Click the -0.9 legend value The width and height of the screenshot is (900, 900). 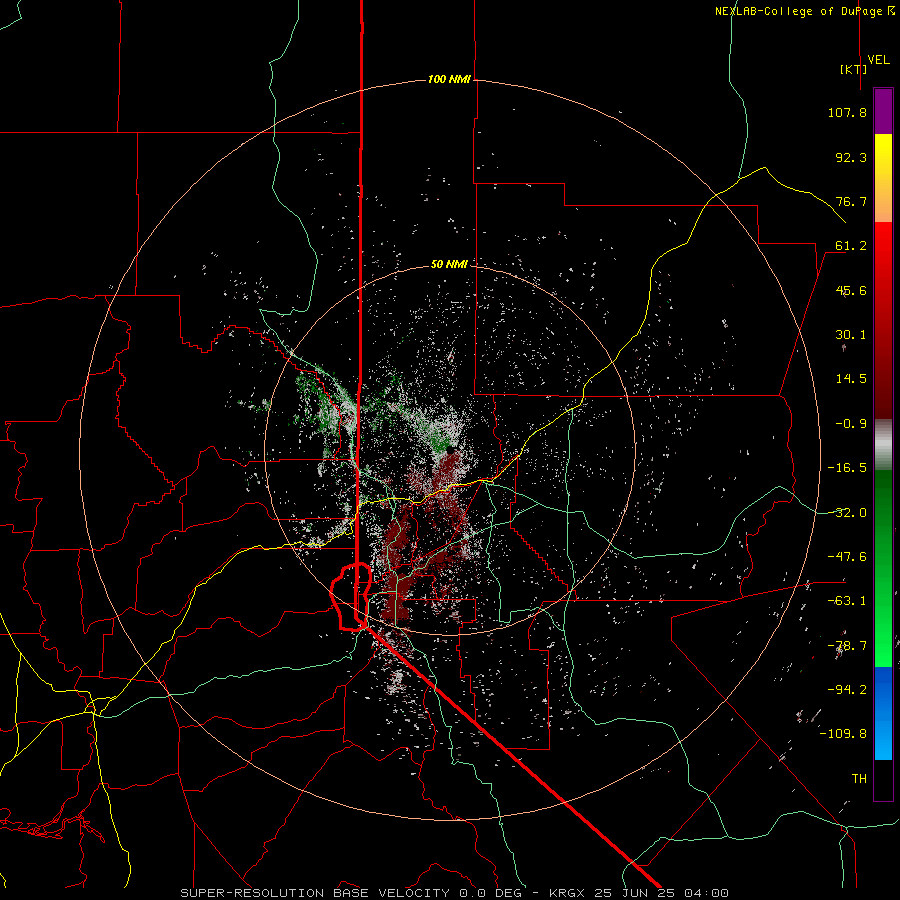[851, 424]
